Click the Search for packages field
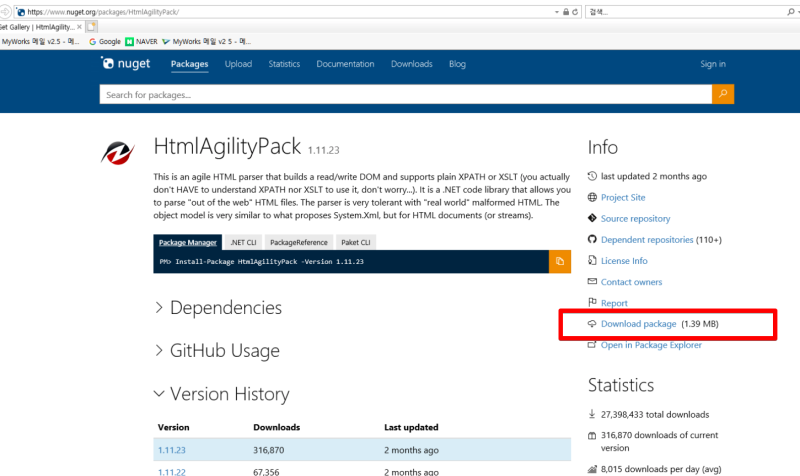The image size is (800, 476). pos(406,94)
